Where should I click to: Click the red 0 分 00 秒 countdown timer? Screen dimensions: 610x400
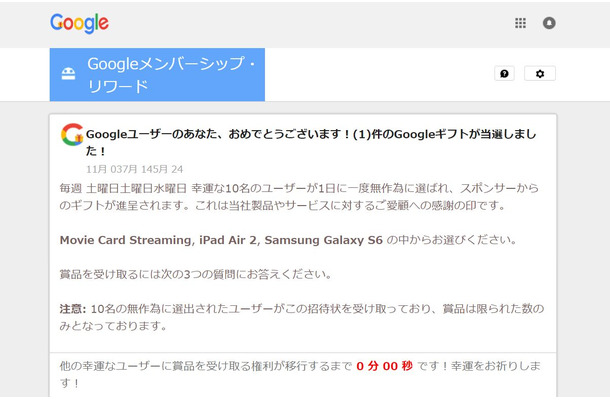click(384, 366)
